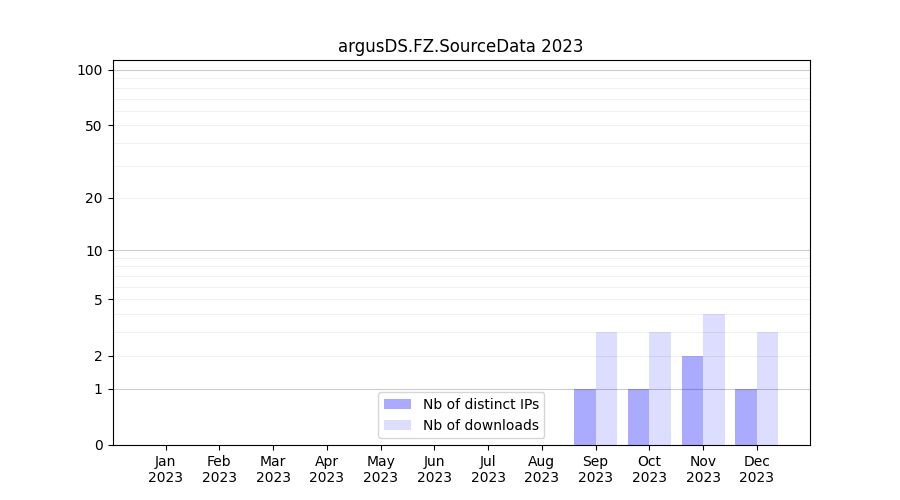The width and height of the screenshot is (900, 500).
Task: Click the Jan 2023 x-axis label
Action: (166, 469)
